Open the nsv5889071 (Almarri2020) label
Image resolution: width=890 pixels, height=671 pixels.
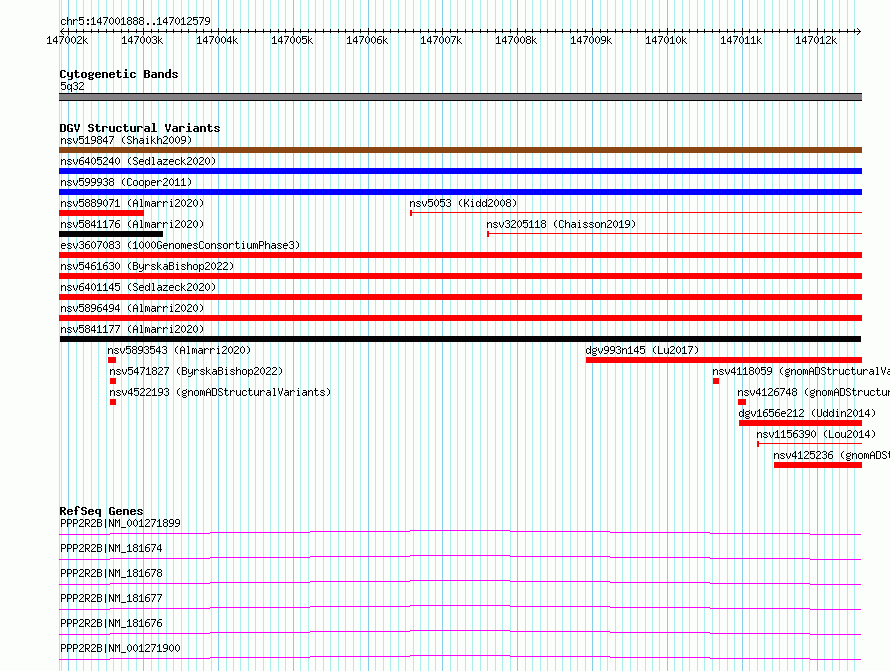[x=132, y=203]
